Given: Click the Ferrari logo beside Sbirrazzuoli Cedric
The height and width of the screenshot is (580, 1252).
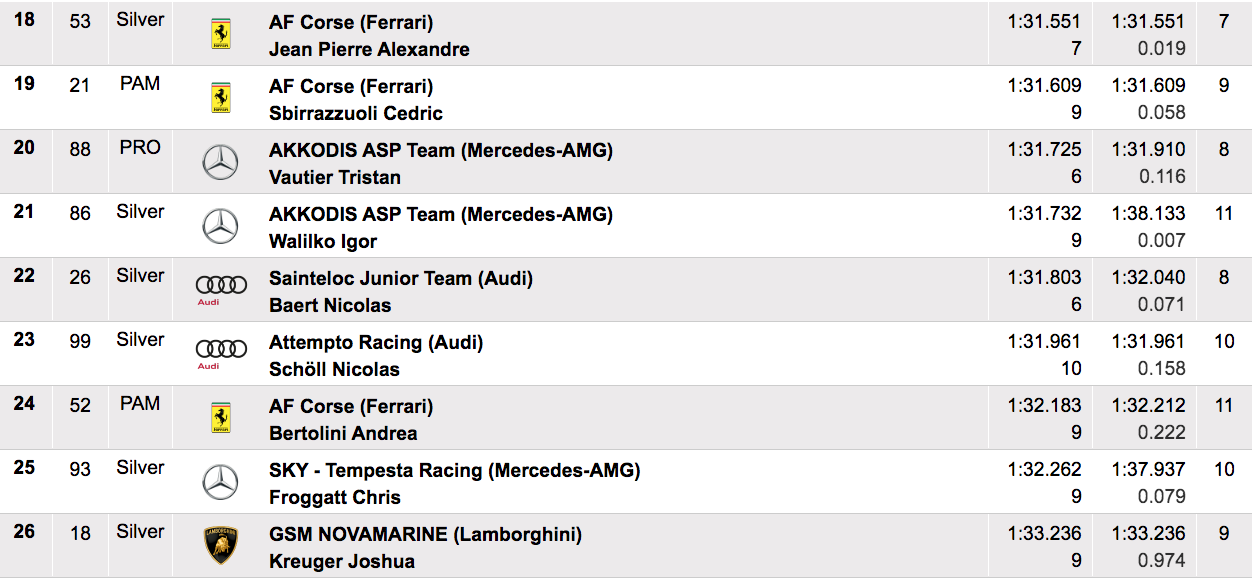Looking at the screenshot, I should 220,98.
